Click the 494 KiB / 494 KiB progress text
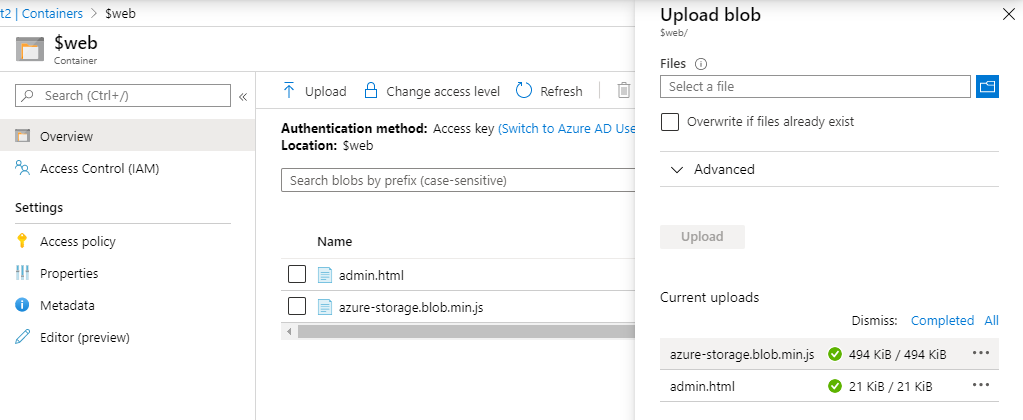The width and height of the screenshot is (1023, 420). tap(897, 355)
